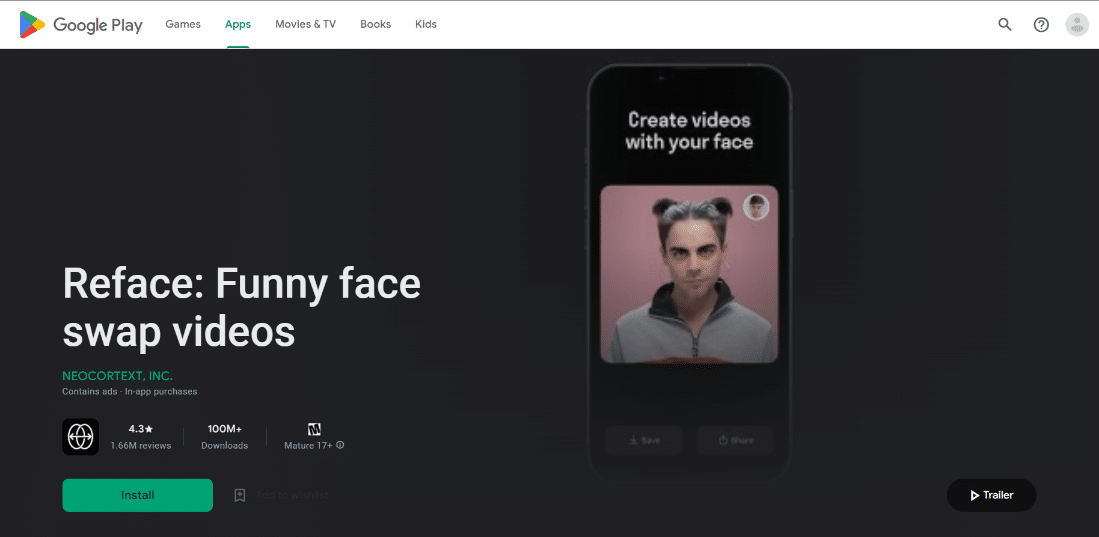
Task: Click the 100M+ downloads count
Action: (225, 428)
